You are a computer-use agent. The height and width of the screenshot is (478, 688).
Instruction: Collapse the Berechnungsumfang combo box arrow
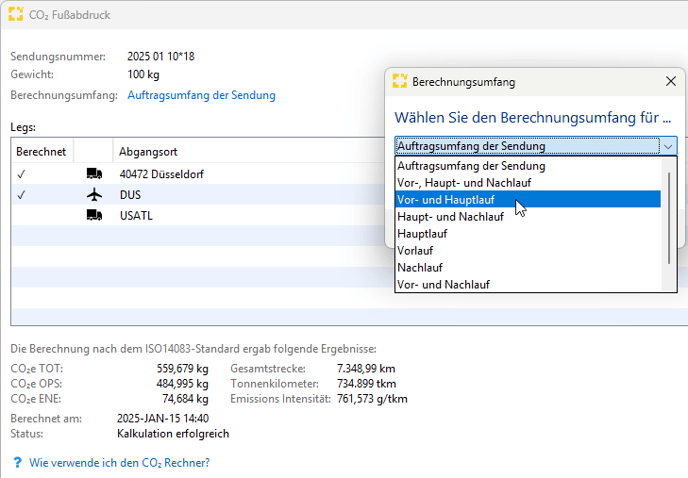point(668,147)
